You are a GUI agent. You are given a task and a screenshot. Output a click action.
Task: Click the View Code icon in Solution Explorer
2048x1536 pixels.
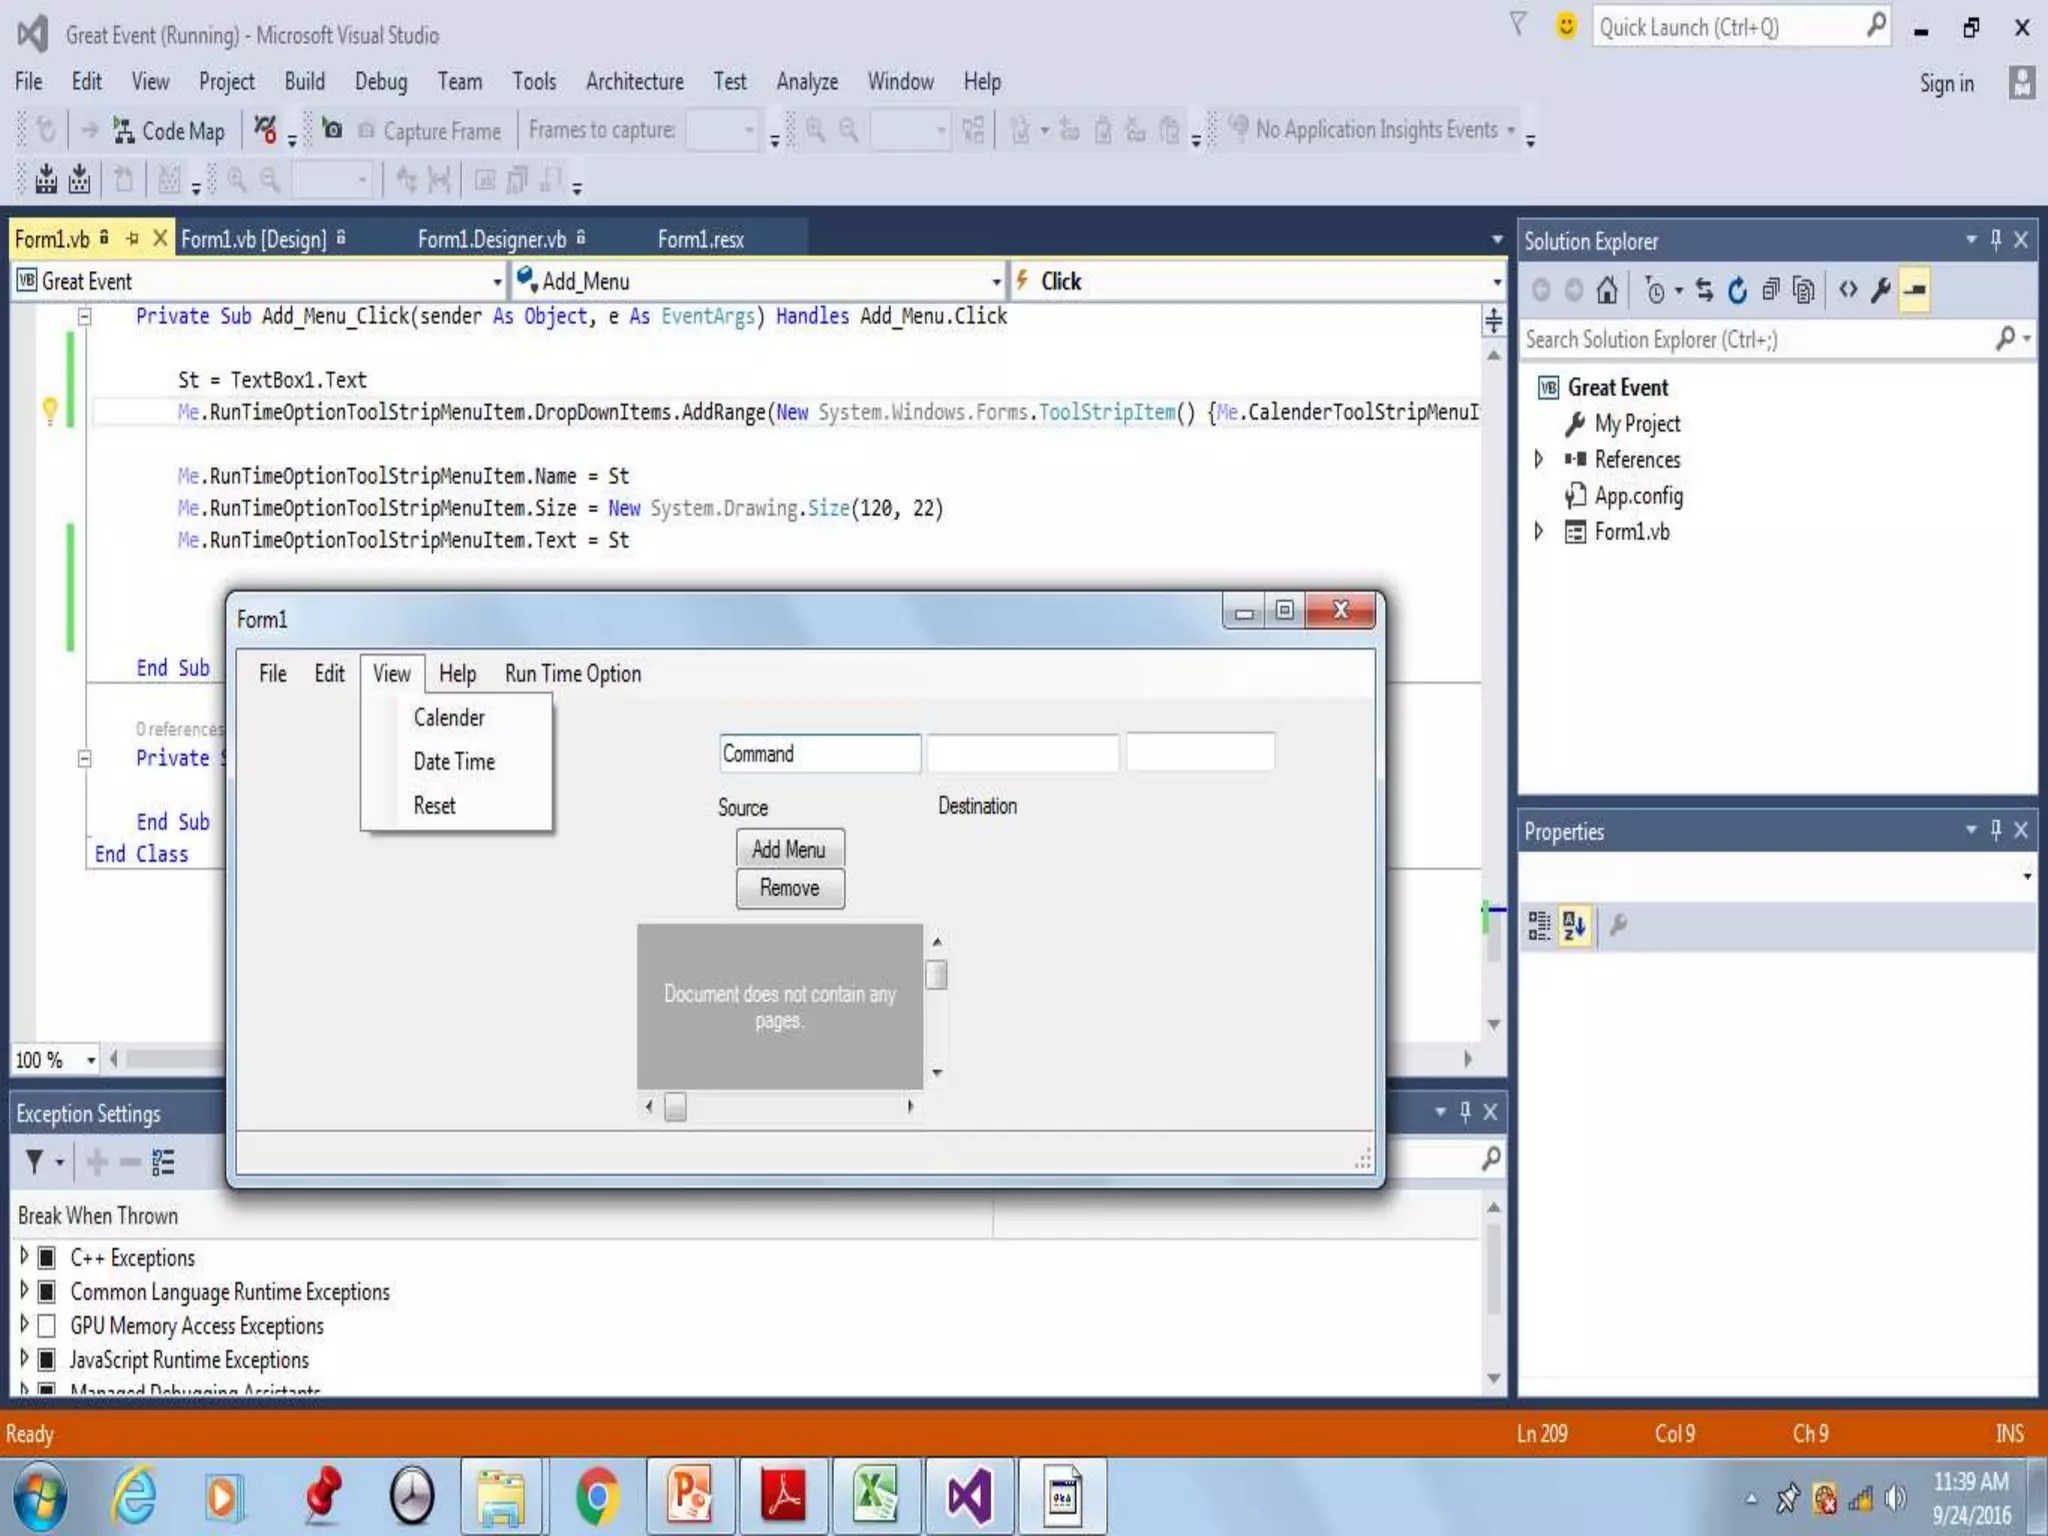coord(1847,291)
